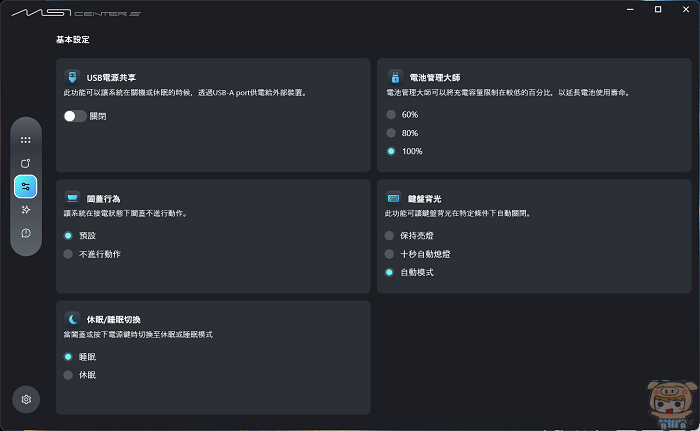
Task: Open the second sidebar icon below the grid
Action: coord(26,163)
